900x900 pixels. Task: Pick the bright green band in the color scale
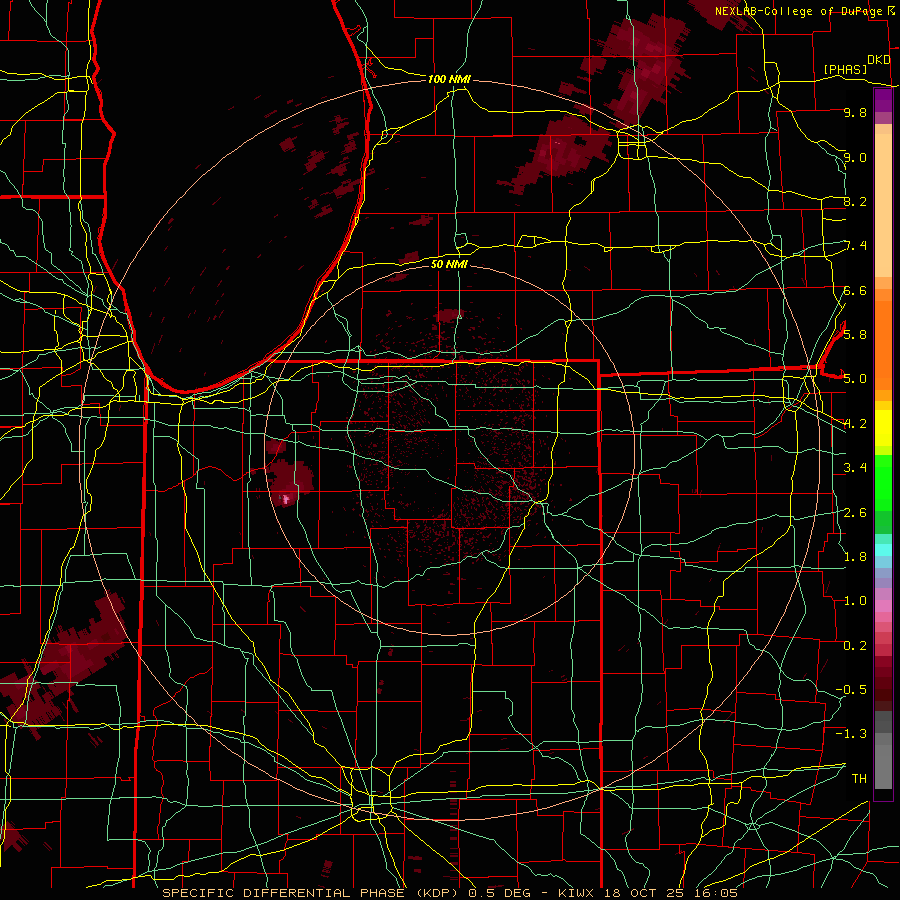(x=883, y=484)
